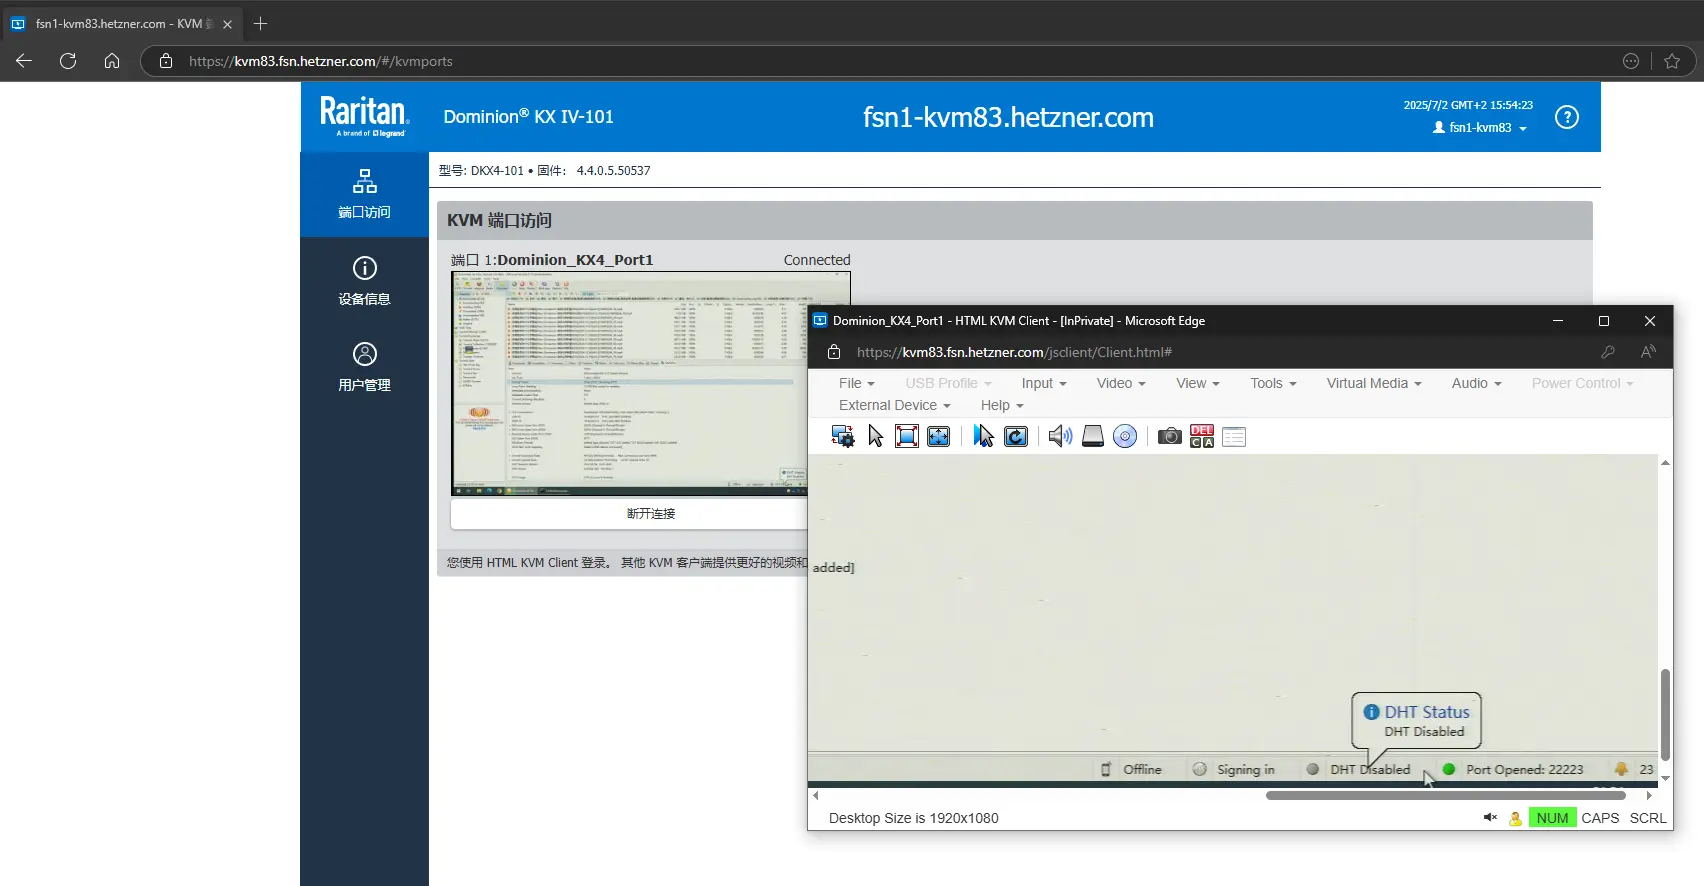Image resolution: width=1704 pixels, height=886 pixels.
Task: Open a new browser tab
Action: tap(260, 24)
